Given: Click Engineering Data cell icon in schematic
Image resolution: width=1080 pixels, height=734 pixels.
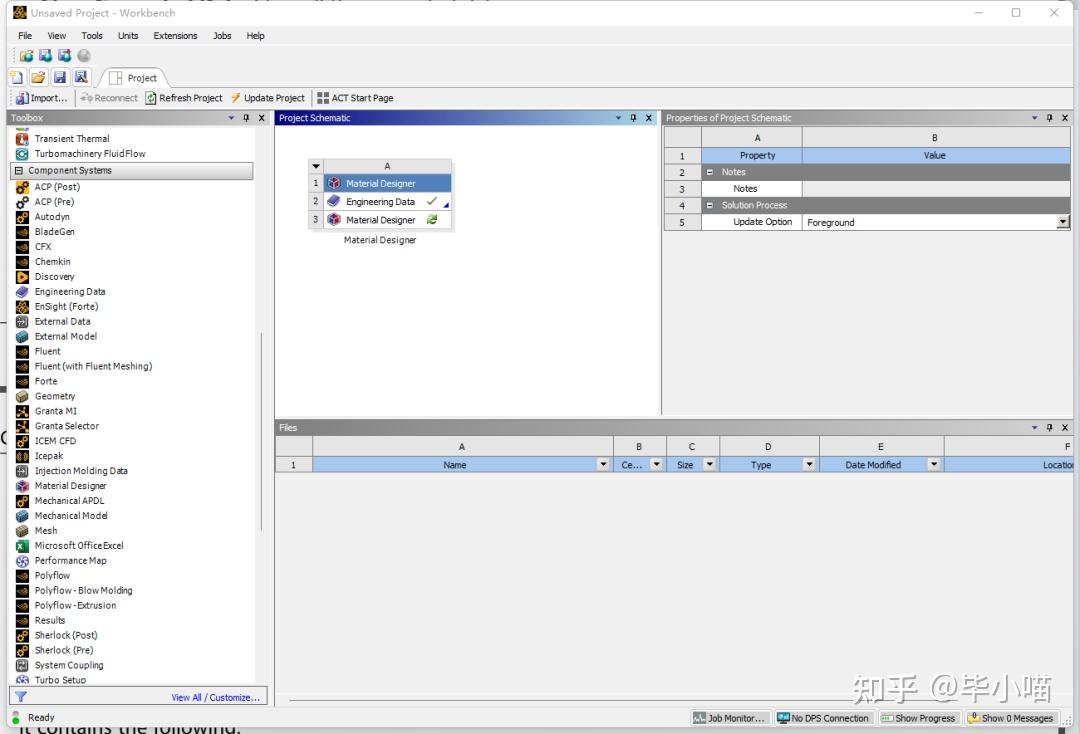Looking at the screenshot, I should pos(334,202).
